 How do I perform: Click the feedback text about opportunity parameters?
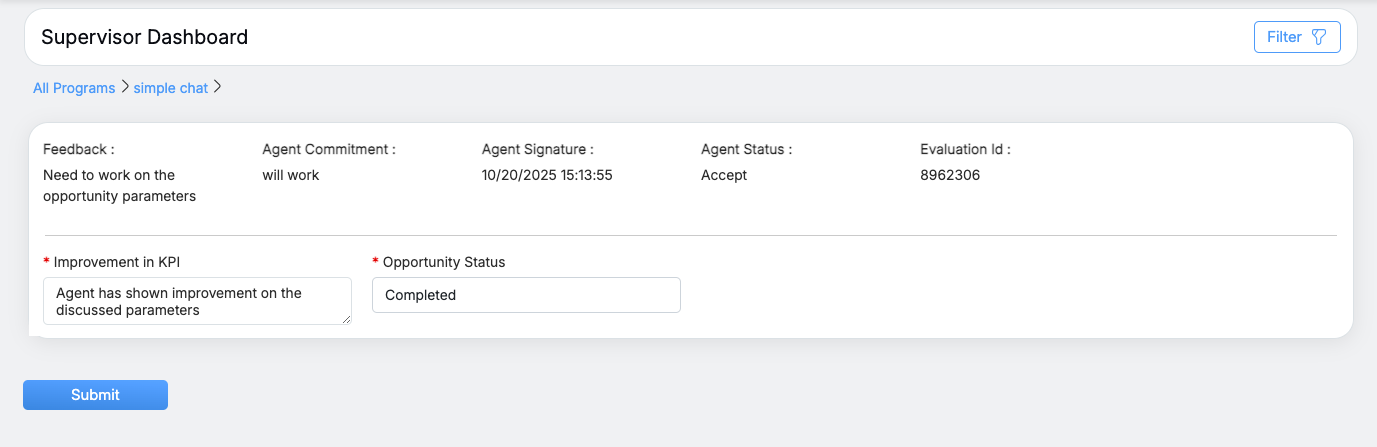point(119,185)
